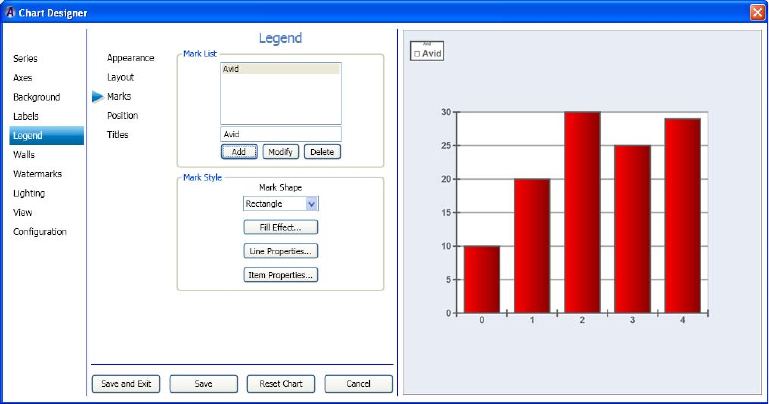Select the Marks subsection
Screen dimensions: 769x404
pos(119,96)
